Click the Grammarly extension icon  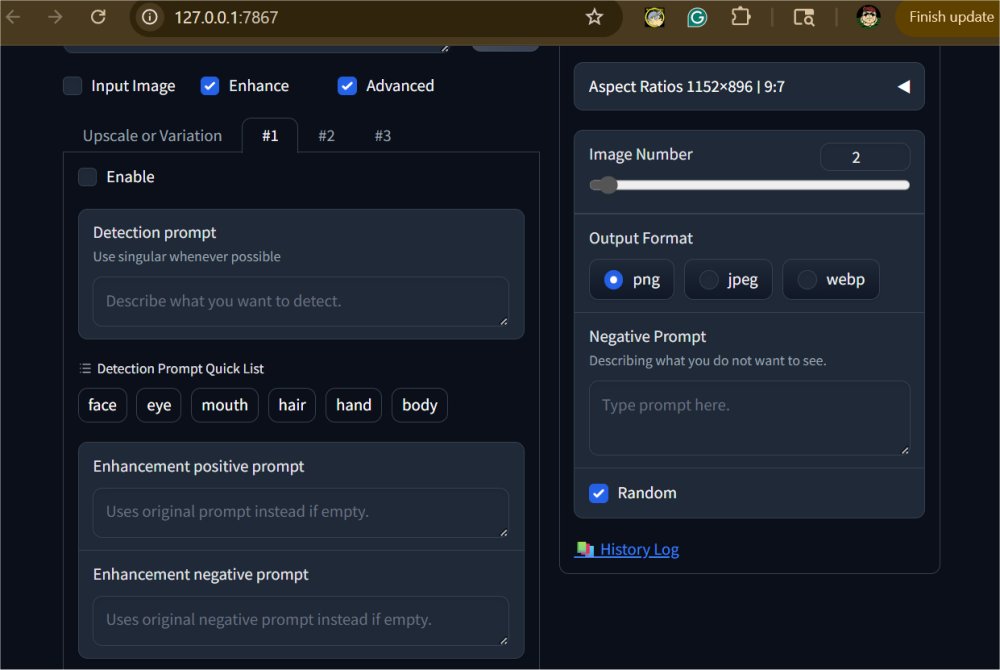point(697,17)
